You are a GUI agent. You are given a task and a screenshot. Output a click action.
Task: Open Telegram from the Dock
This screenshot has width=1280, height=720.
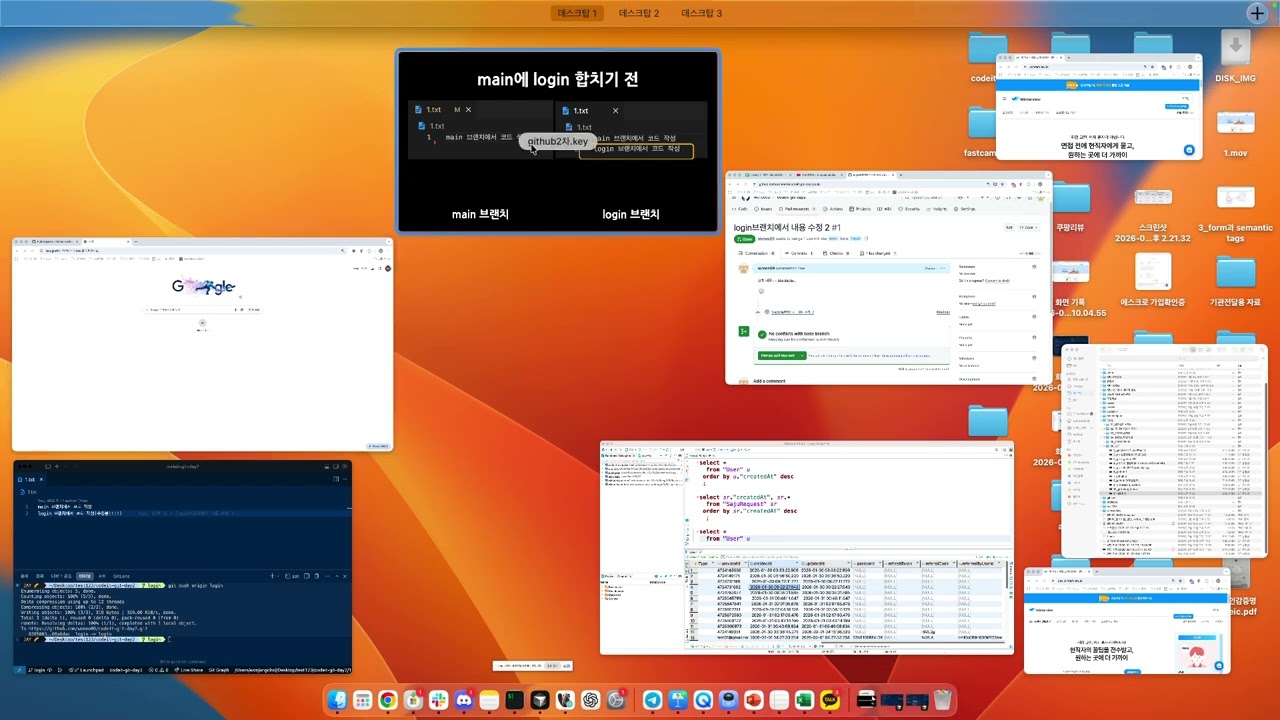pyautogui.click(x=652, y=701)
